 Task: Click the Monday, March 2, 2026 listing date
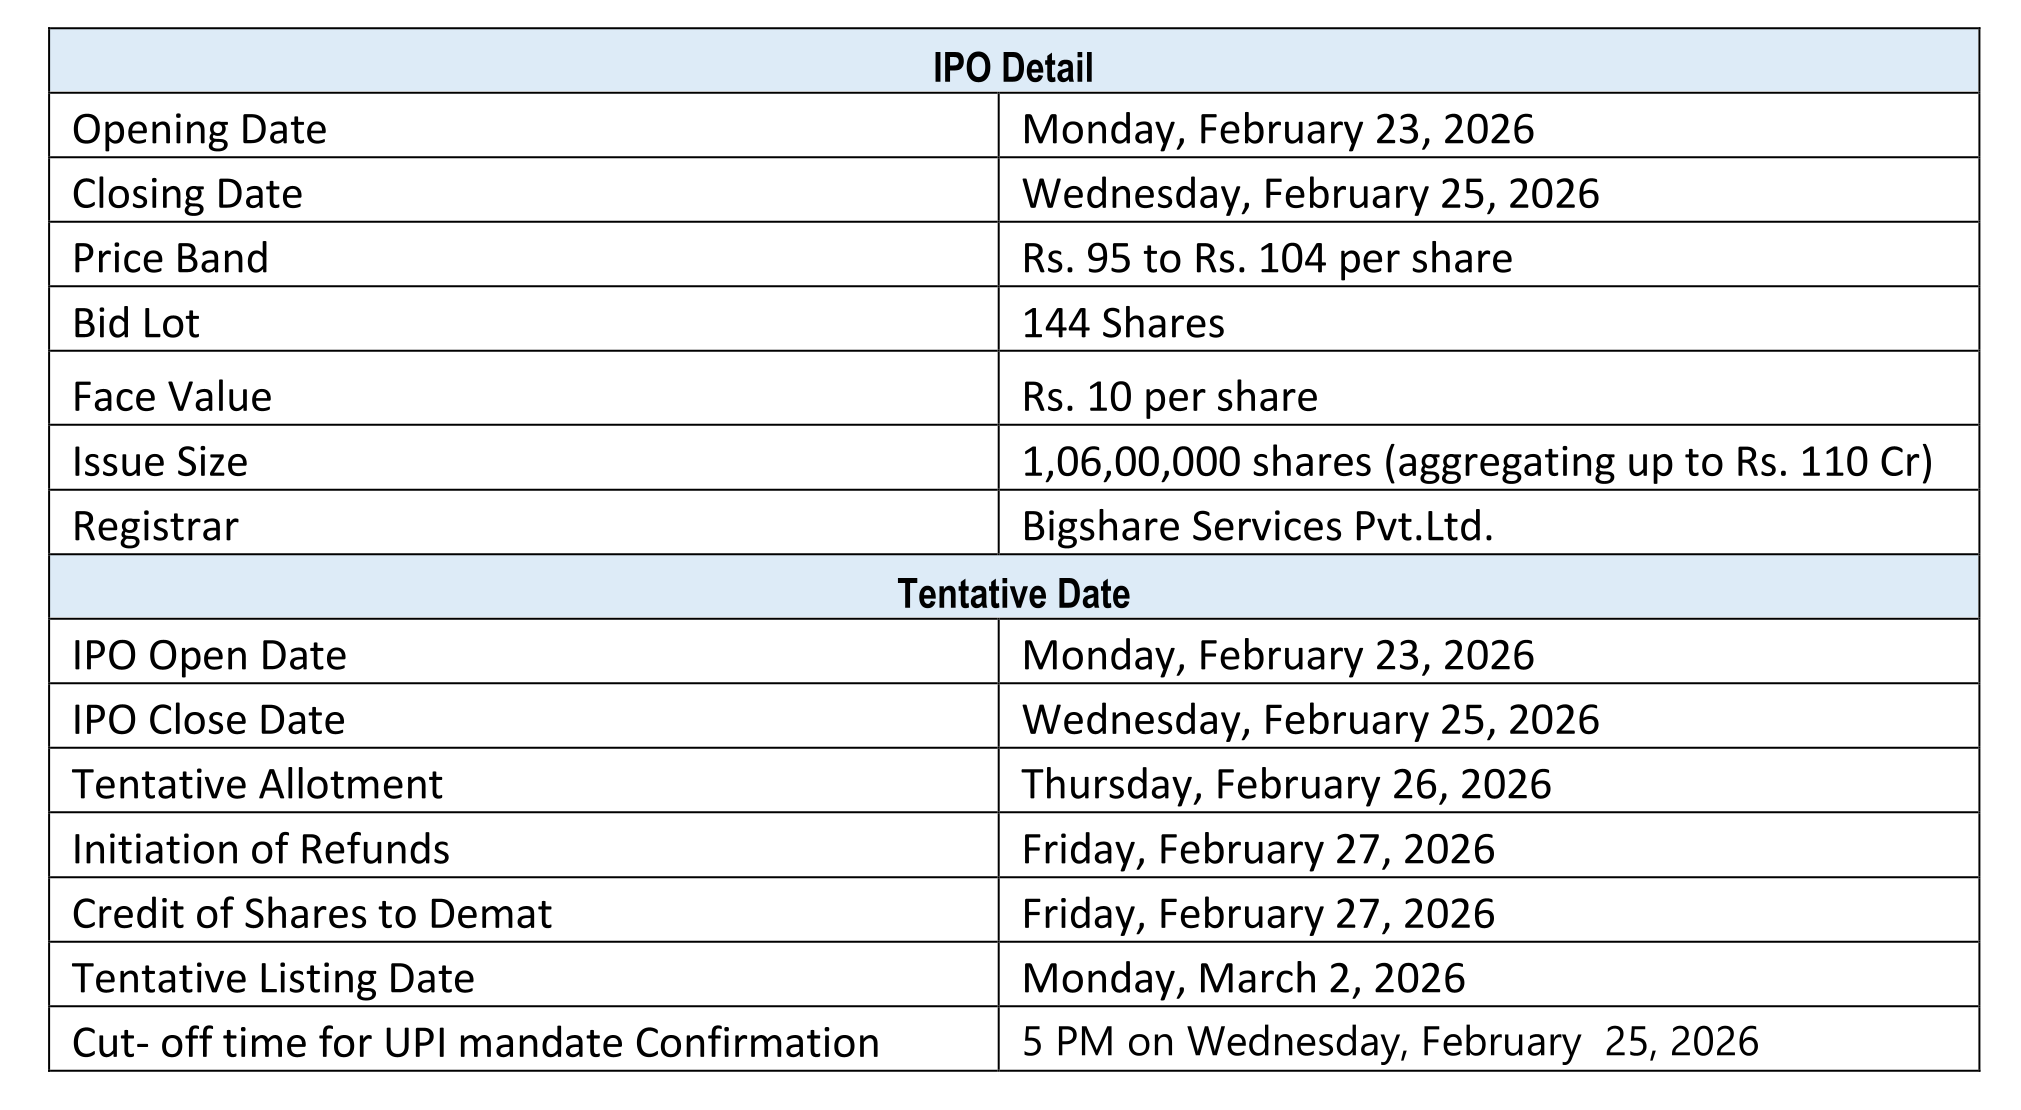[1243, 978]
